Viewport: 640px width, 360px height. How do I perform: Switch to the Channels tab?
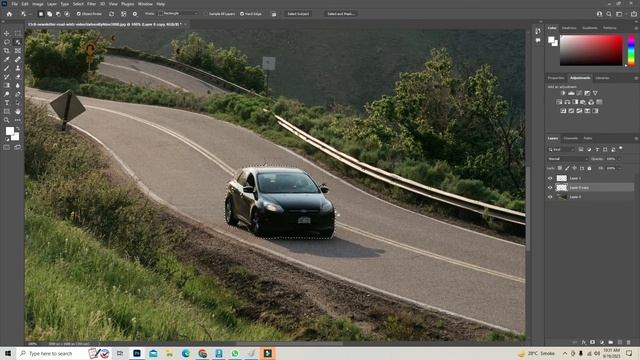coord(571,138)
